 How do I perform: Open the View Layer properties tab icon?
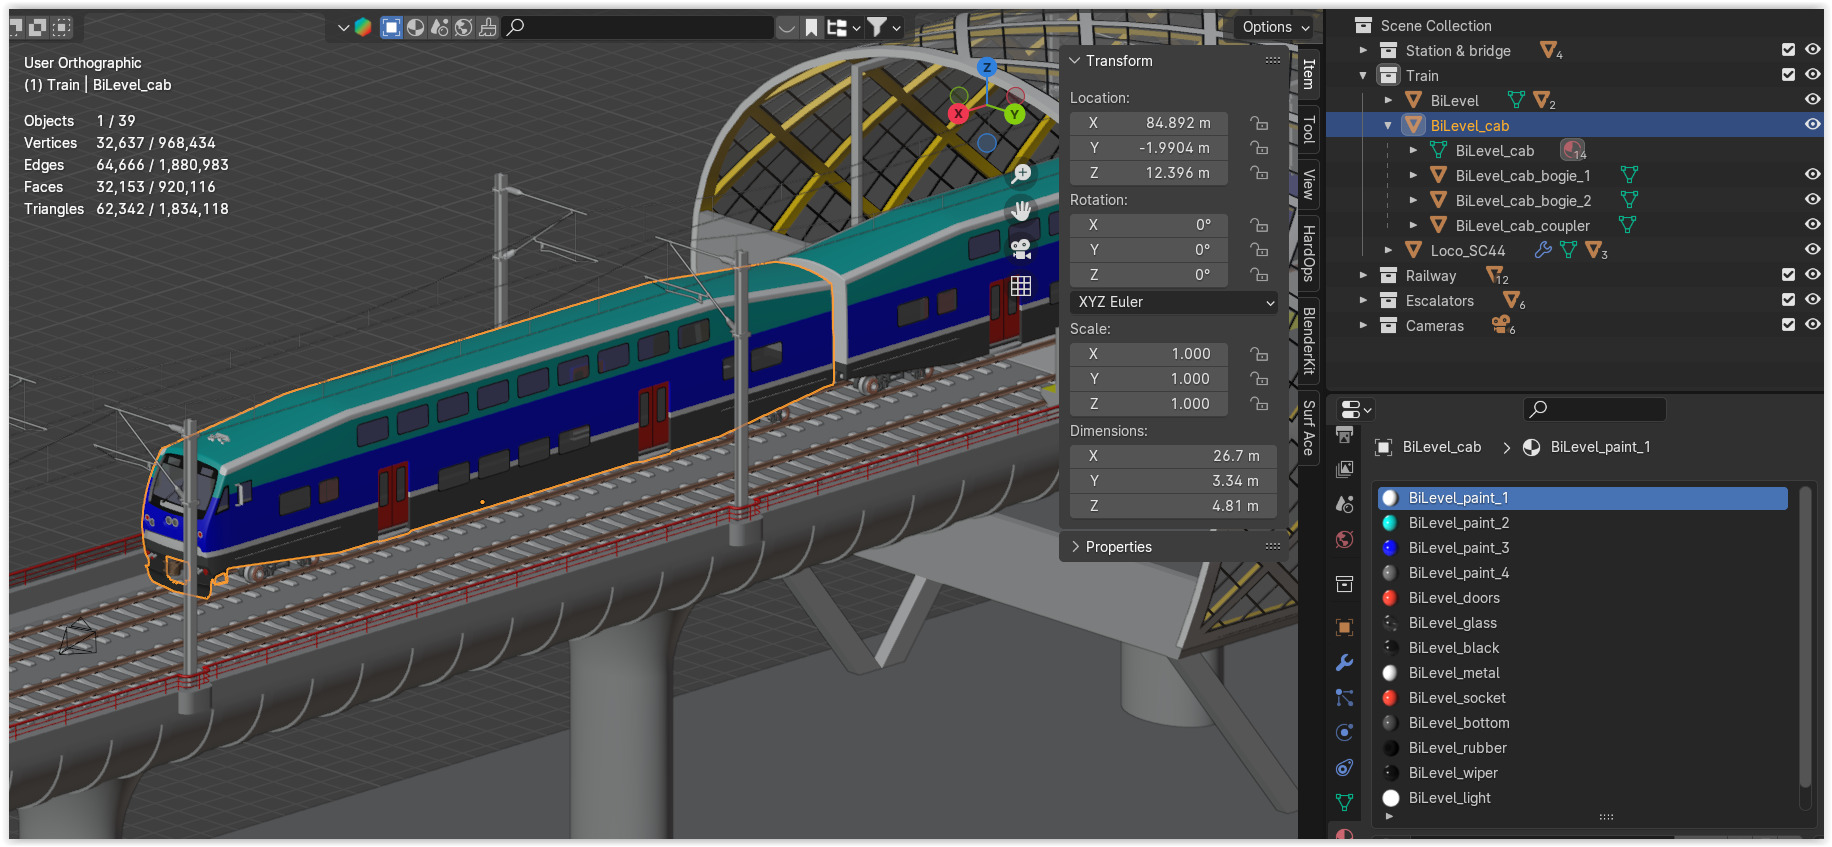(x=1345, y=469)
